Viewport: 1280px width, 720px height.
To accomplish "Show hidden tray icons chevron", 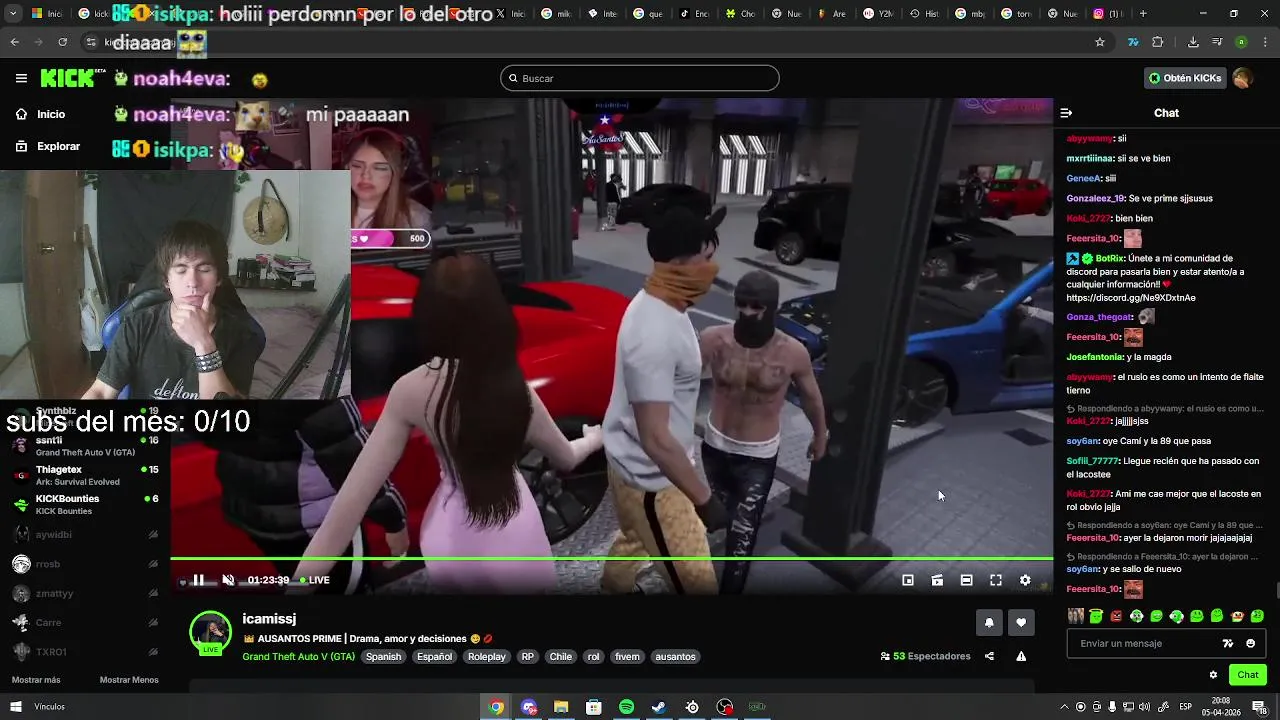I will coord(1065,707).
